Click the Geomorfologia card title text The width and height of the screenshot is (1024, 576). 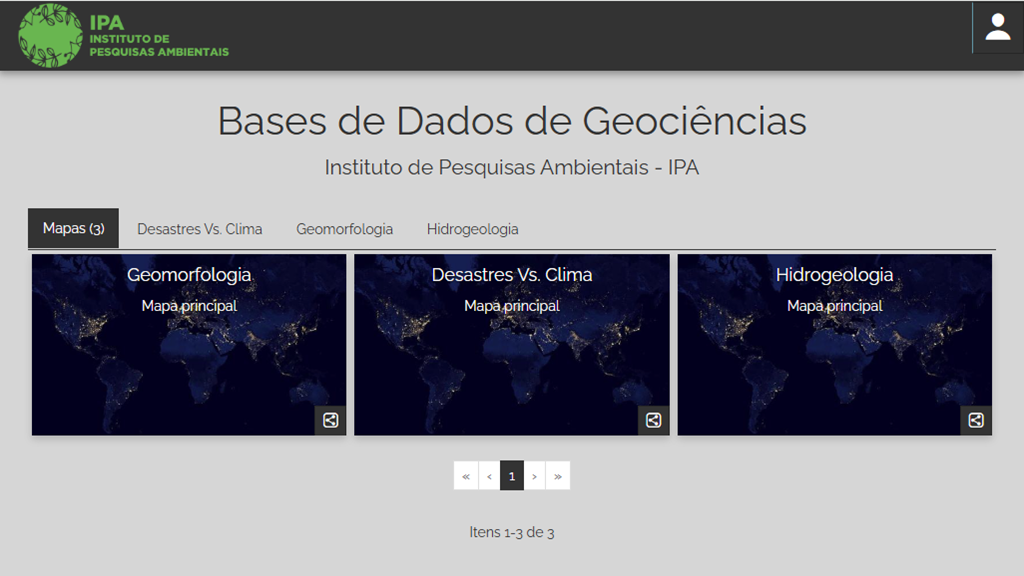[x=189, y=275]
